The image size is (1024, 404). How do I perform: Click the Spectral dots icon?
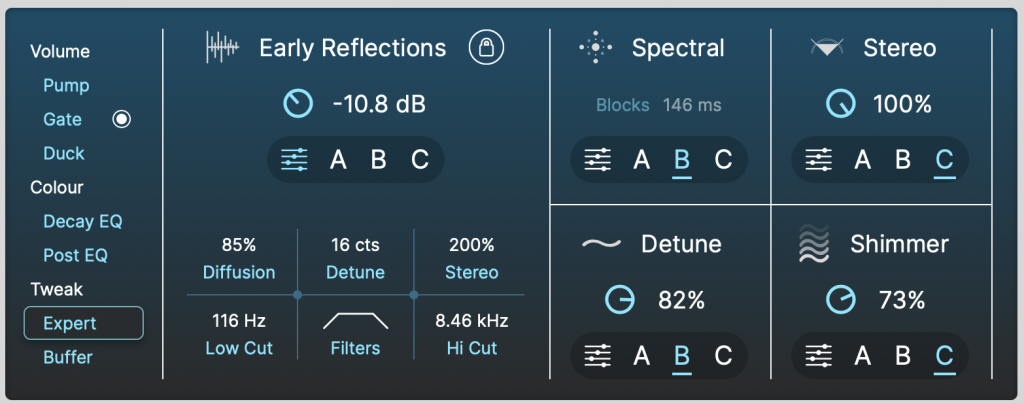click(596, 47)
